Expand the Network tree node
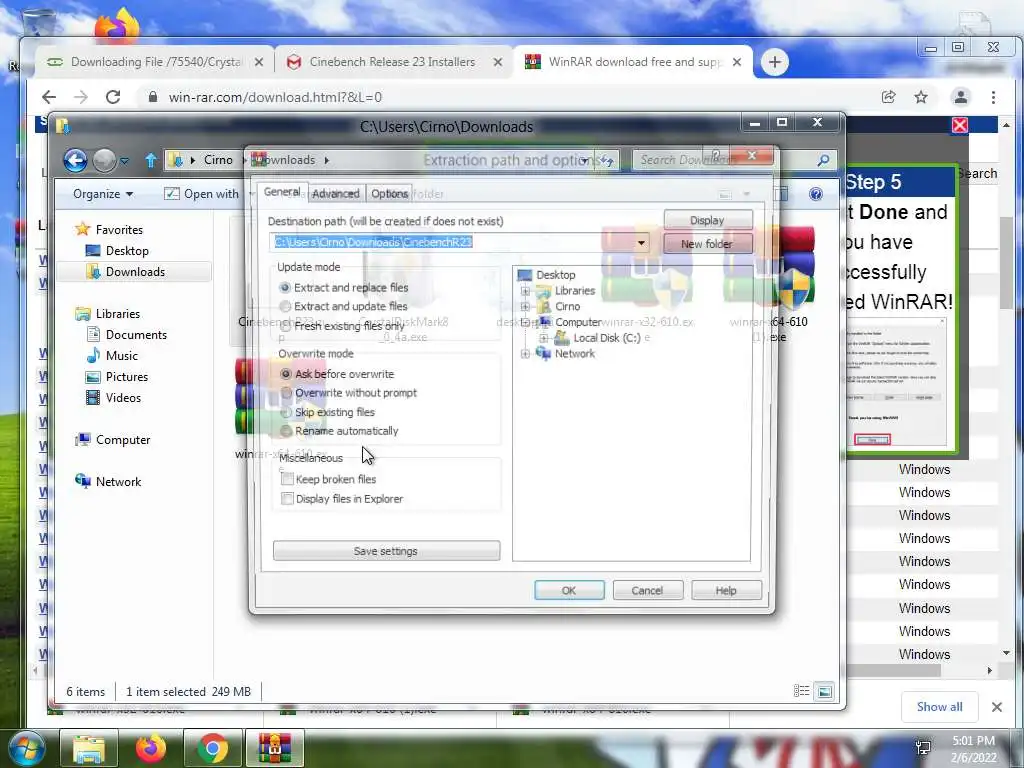This screenshot has height=768, width=1024. point(525,353)
